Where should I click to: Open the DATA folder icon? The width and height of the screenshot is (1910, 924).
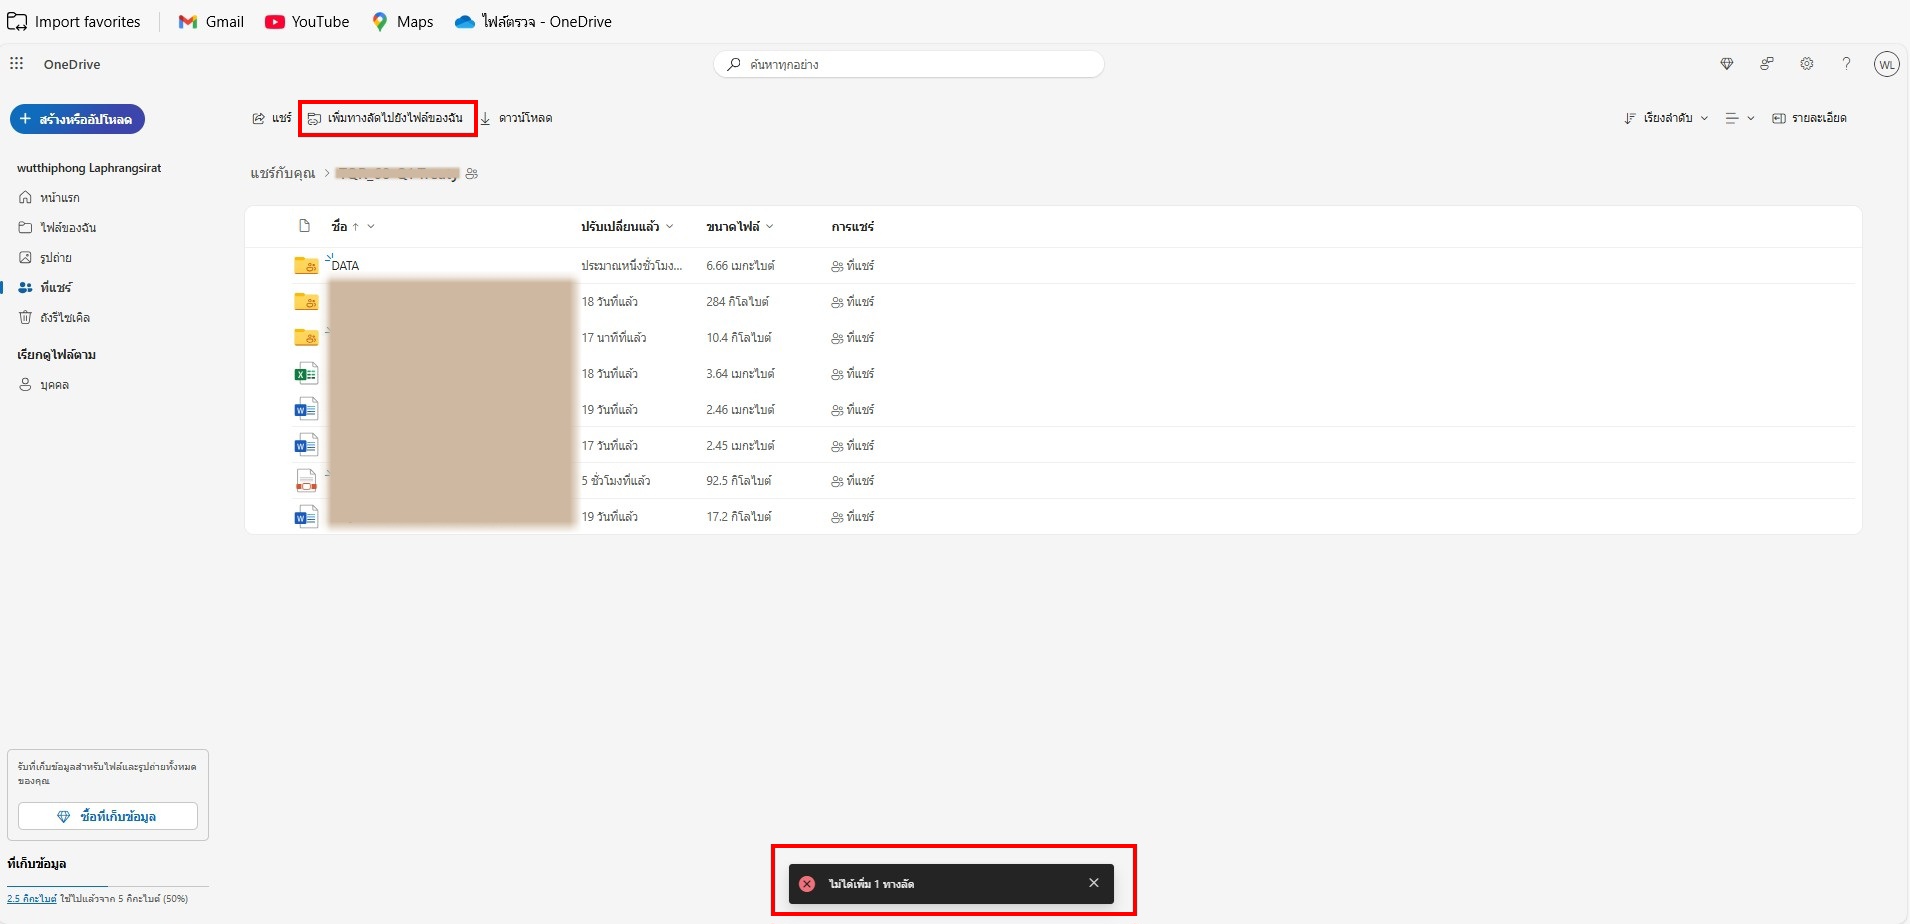(x=306, y=265)
